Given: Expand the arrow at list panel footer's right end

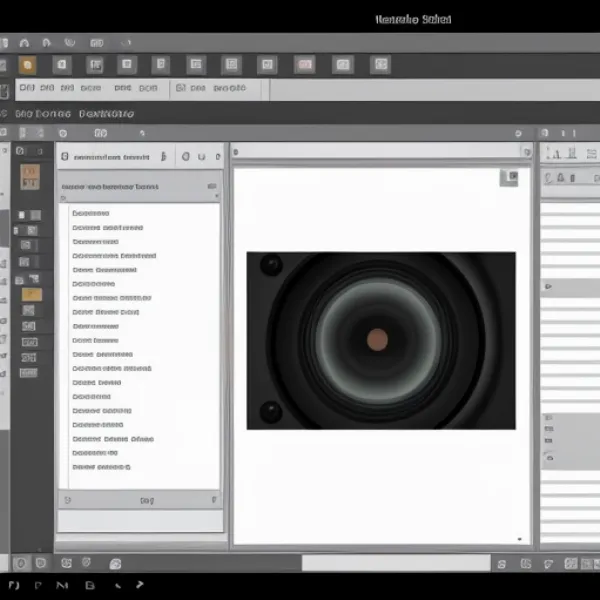Looking at the screenshot, I should [x=212, y=499].
